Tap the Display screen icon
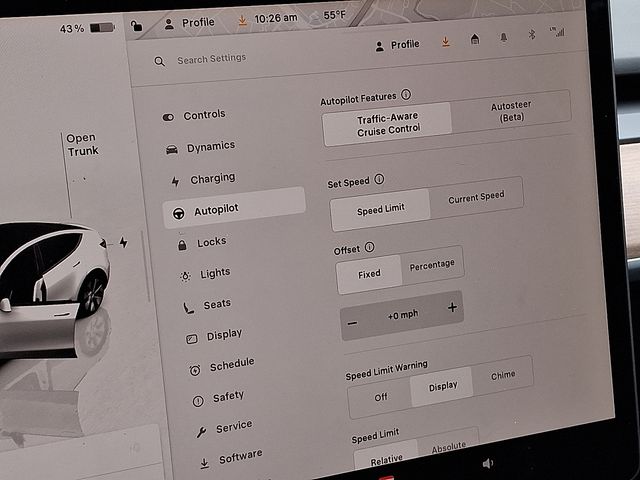This screenshot has width=640, height=480. [x=192, y=339]
